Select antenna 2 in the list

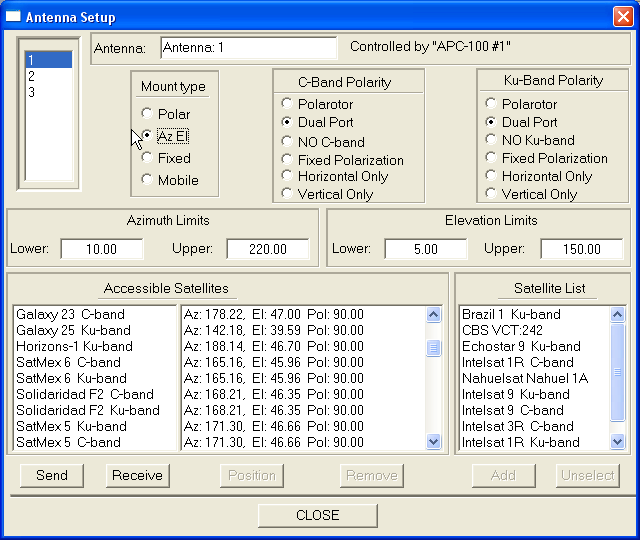48,77
